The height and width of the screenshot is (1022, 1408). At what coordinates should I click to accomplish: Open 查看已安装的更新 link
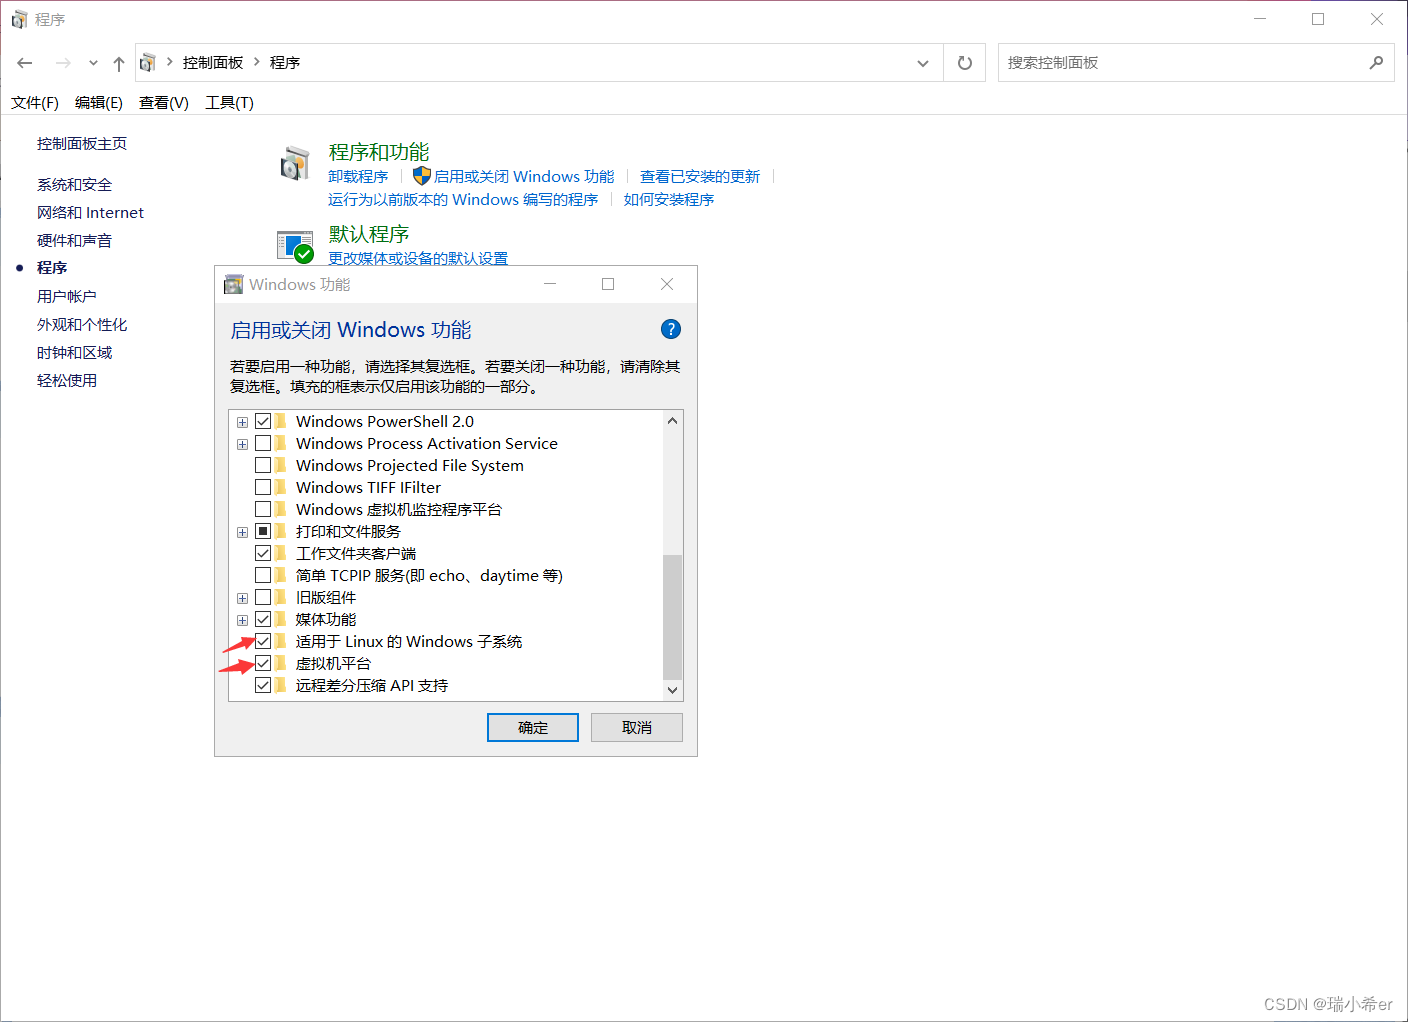pos(700,176)
